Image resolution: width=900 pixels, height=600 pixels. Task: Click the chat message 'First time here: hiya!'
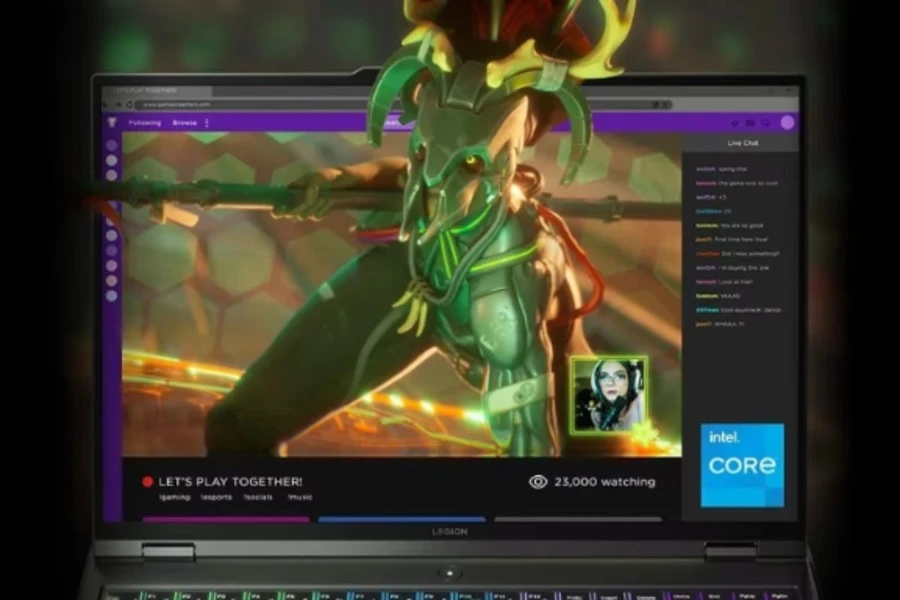[731, 239]
